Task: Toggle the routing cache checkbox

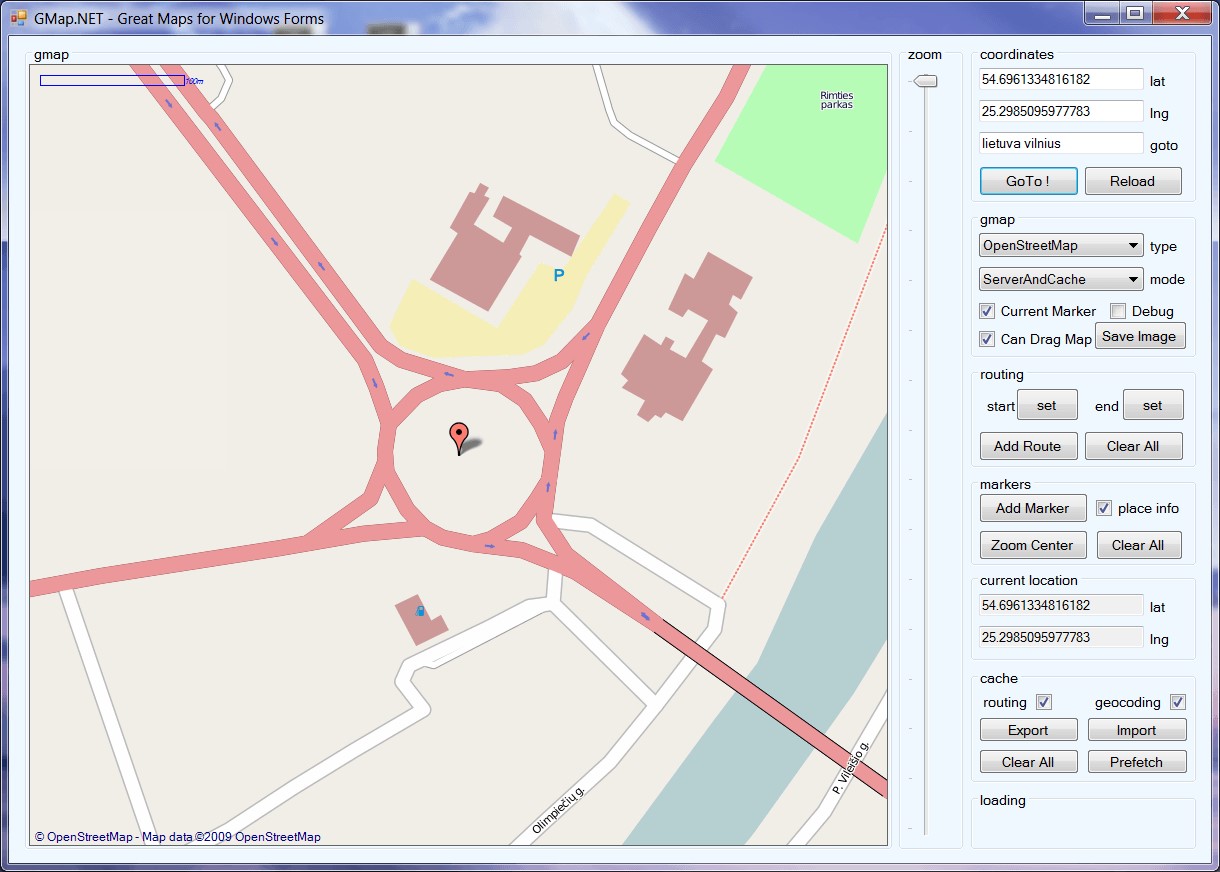Action: click(x=1044, y=702)
